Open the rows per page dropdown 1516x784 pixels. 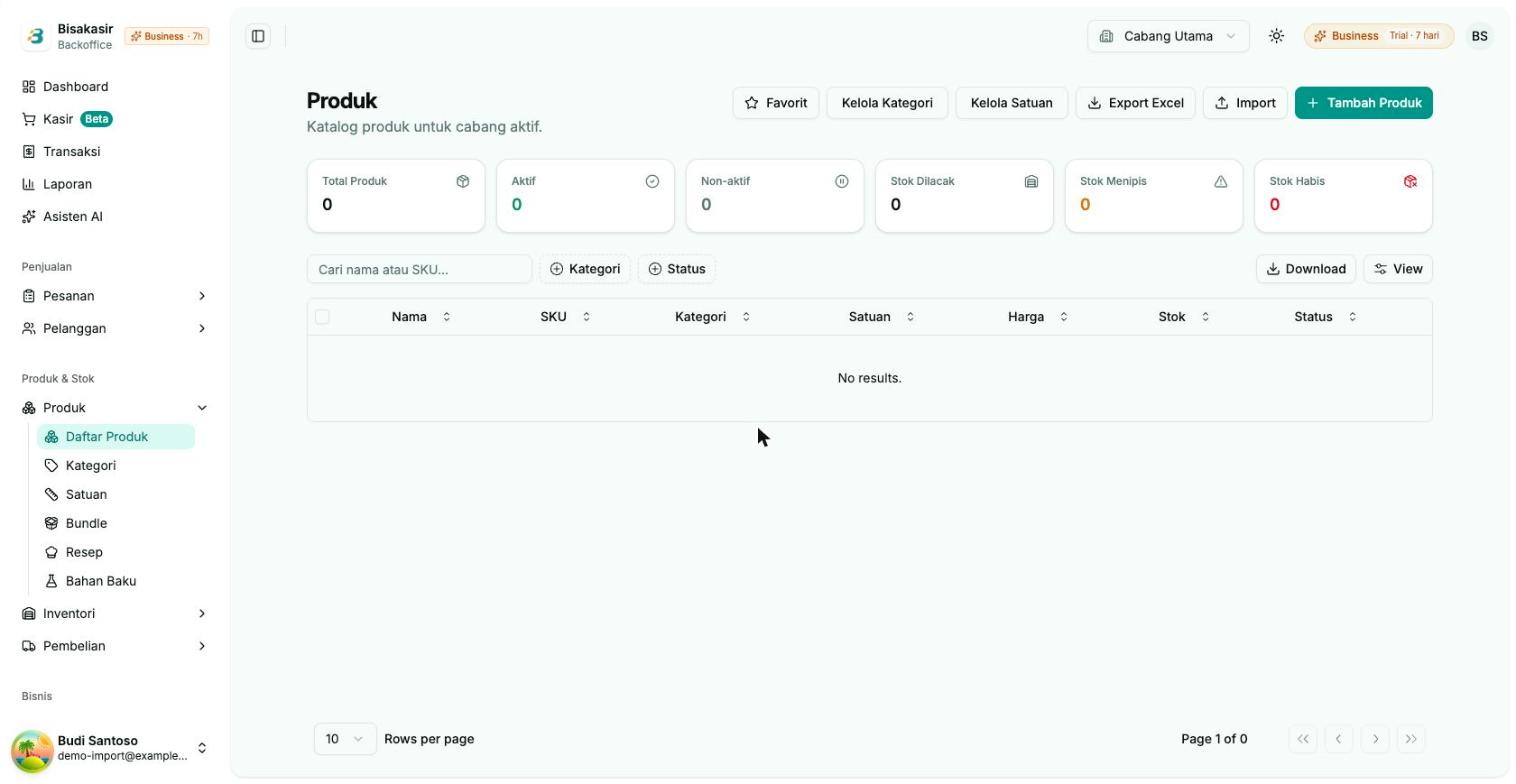point(345,739)
